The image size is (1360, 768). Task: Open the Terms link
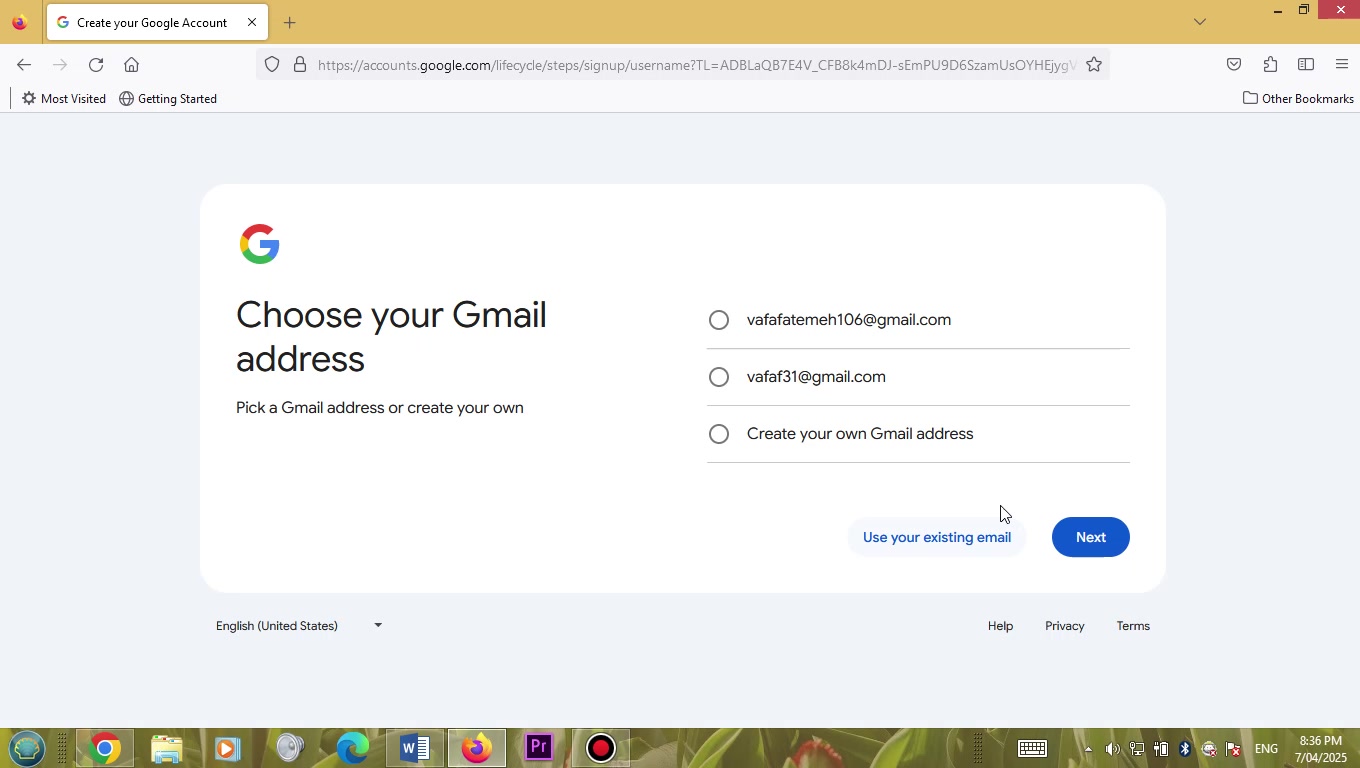1133,626
